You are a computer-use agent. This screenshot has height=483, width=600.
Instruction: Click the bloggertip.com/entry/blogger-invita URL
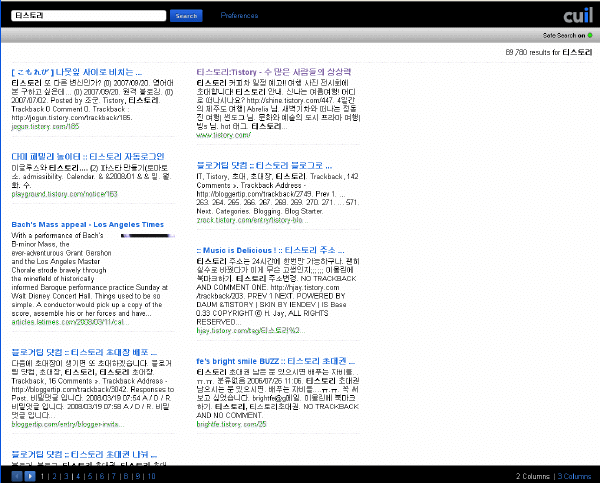pyautogui.click(x=68, y=424)
